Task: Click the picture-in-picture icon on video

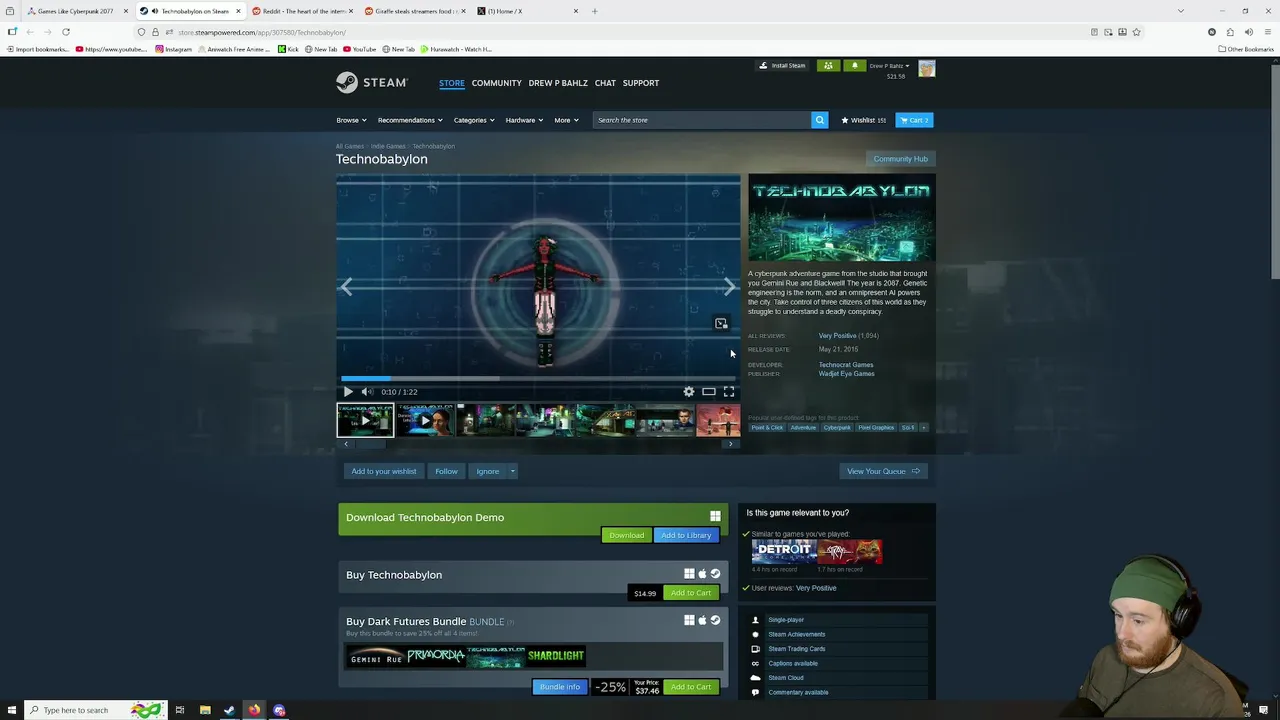Action: tap(721, 323)
